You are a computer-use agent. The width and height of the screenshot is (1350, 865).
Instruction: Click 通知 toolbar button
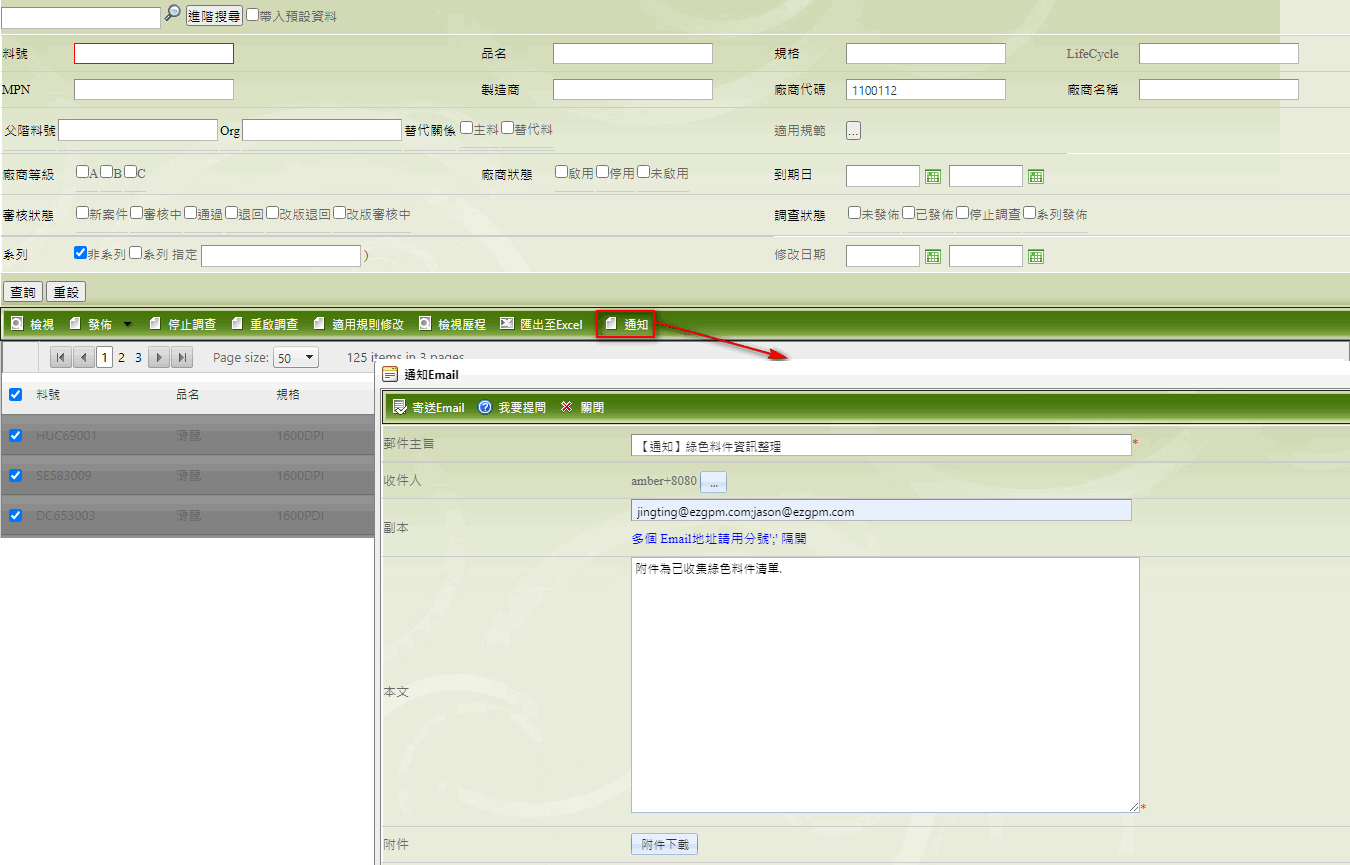pos(627,324)
